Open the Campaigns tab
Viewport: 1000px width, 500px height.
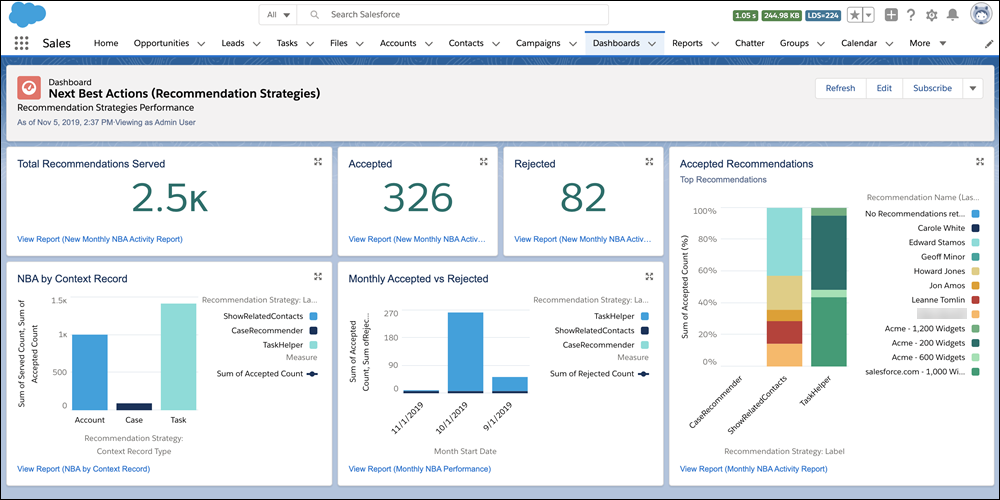pos(538,43)
